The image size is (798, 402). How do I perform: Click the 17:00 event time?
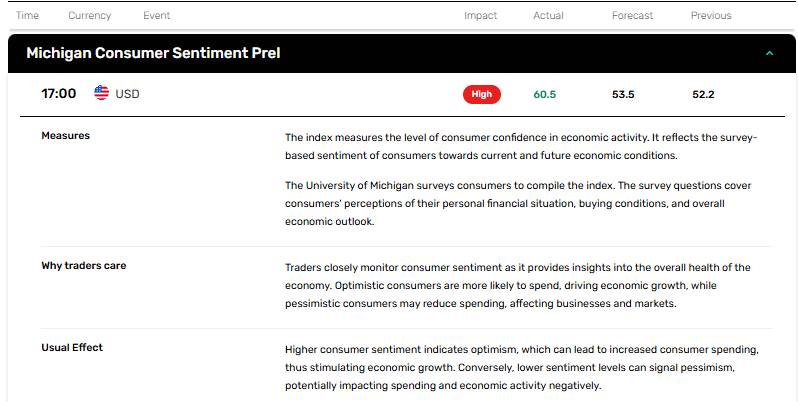click(x=59, y=94)
